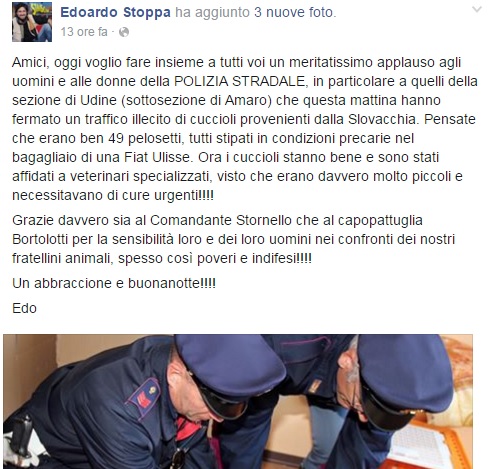This screenshot has width=489, height=469.
Task: Click the left officer's cap in the photo
Action: point(230,370)
